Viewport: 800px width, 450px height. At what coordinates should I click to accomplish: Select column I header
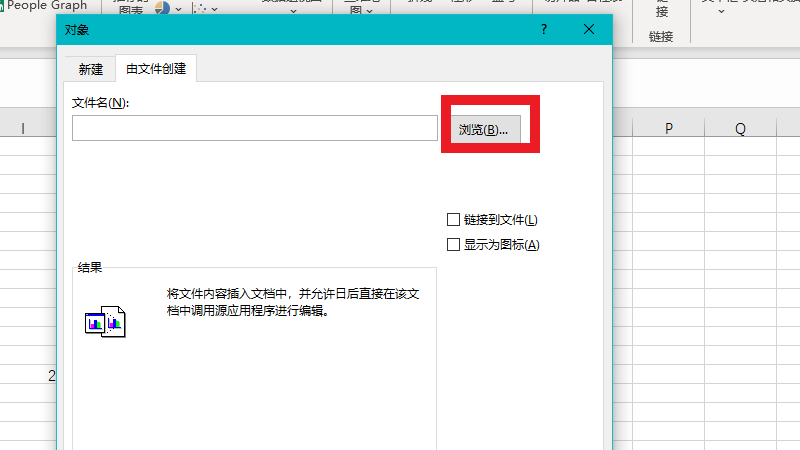pos(22,129)
